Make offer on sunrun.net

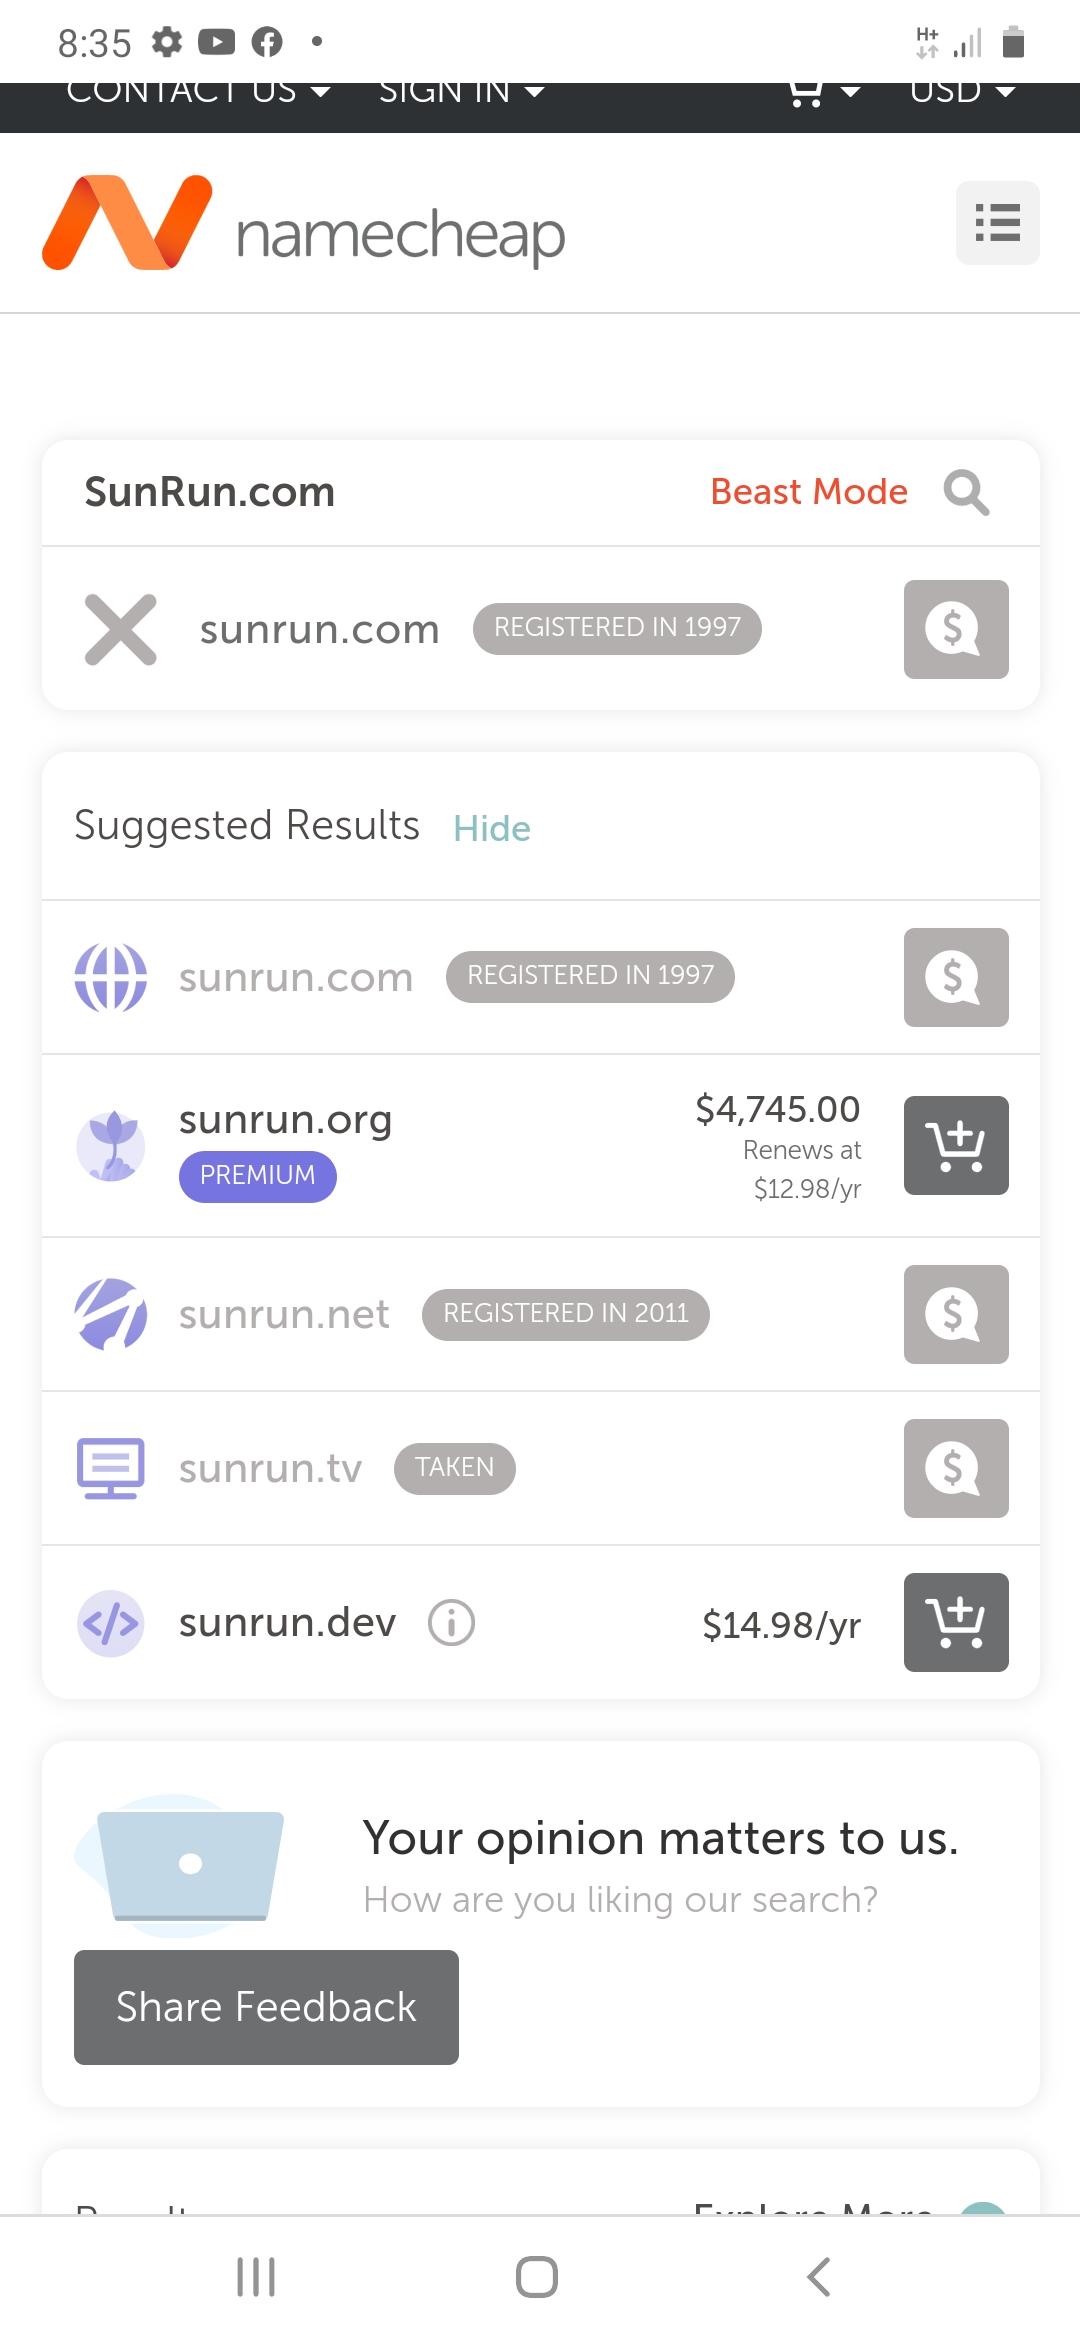(x=955, y=1314)
